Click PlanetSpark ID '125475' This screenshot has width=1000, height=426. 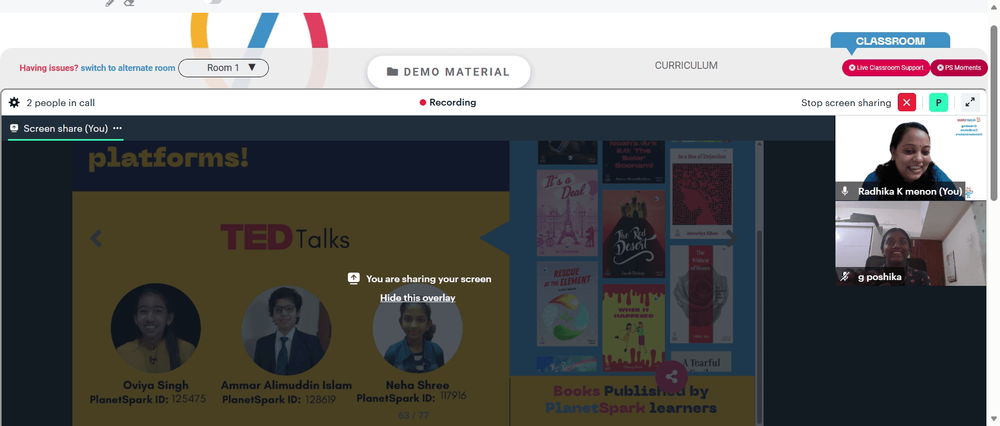[189, 399]
